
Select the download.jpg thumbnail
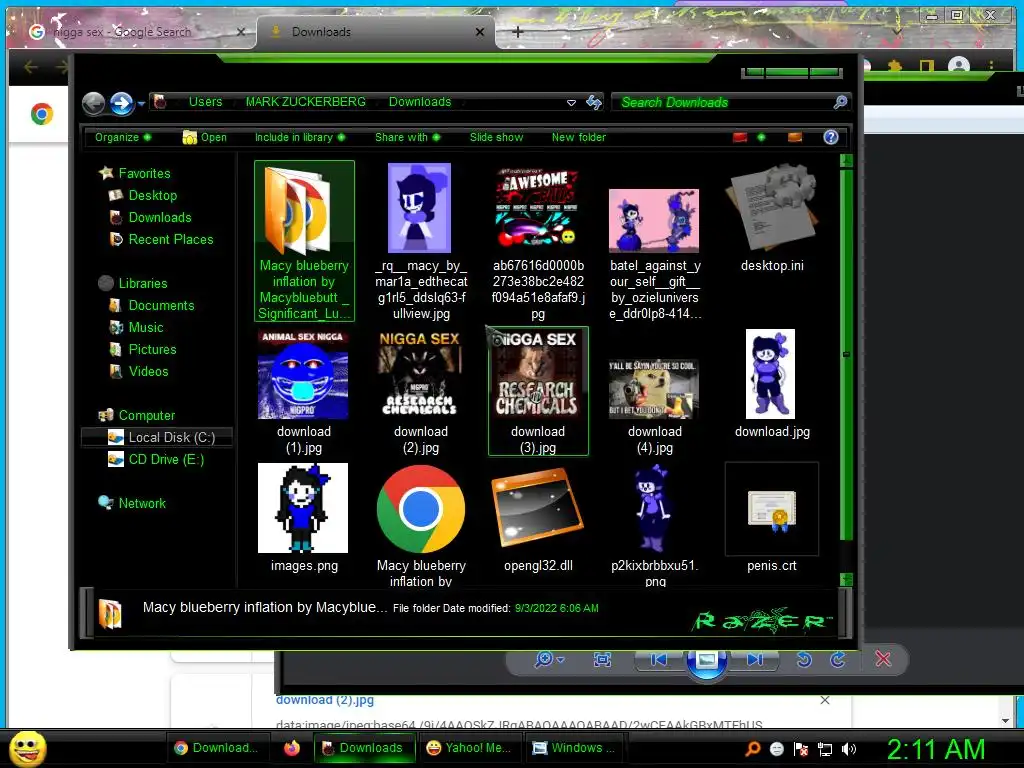[x=772, y=384]
